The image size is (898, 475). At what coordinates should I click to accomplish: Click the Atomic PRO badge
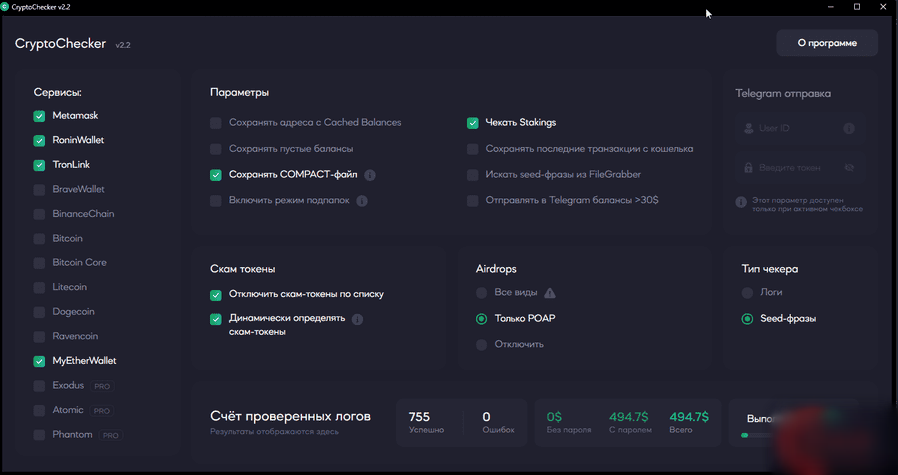102,411
